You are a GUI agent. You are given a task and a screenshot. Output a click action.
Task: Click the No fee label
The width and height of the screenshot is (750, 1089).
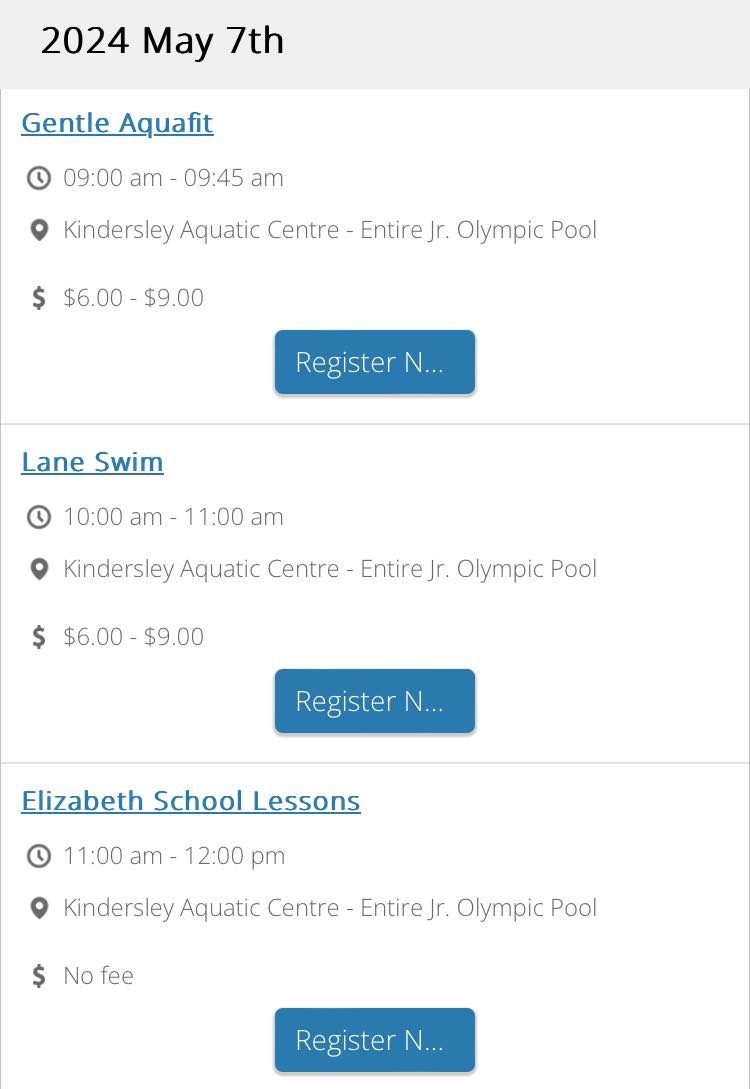(x=99, y=975)
